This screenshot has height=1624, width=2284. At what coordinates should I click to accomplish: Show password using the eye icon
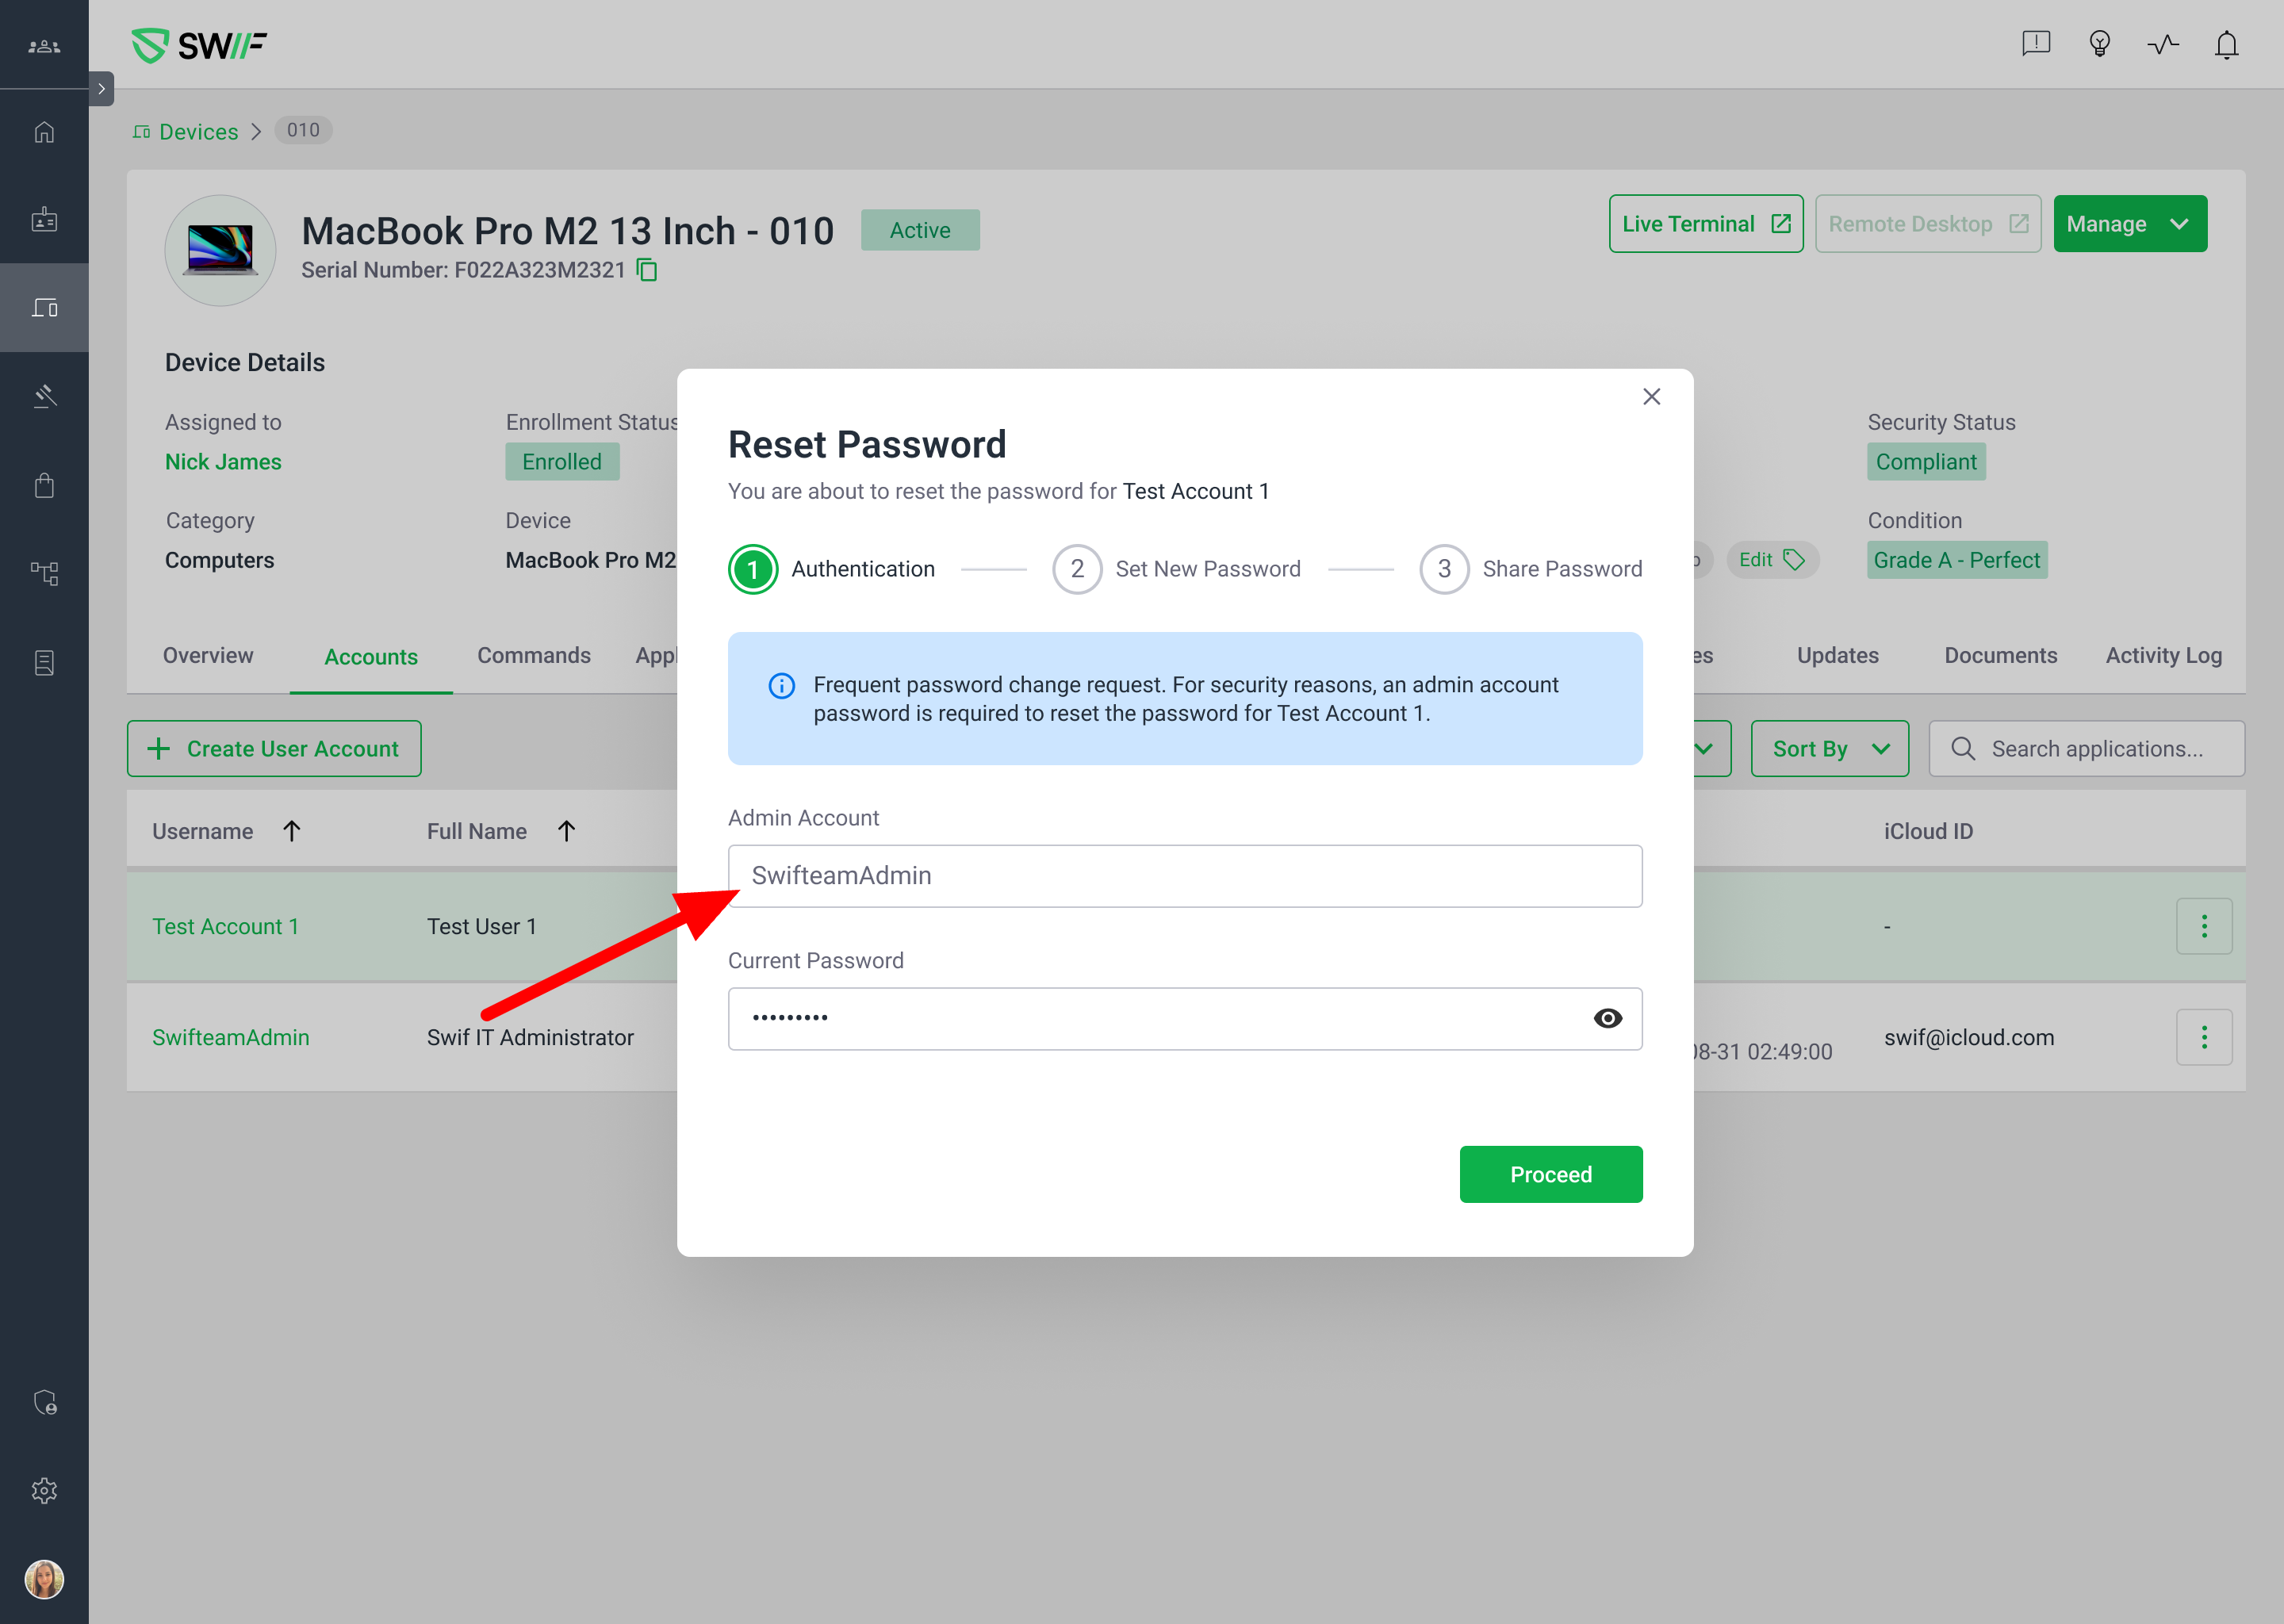[x=1607, y=1018]
